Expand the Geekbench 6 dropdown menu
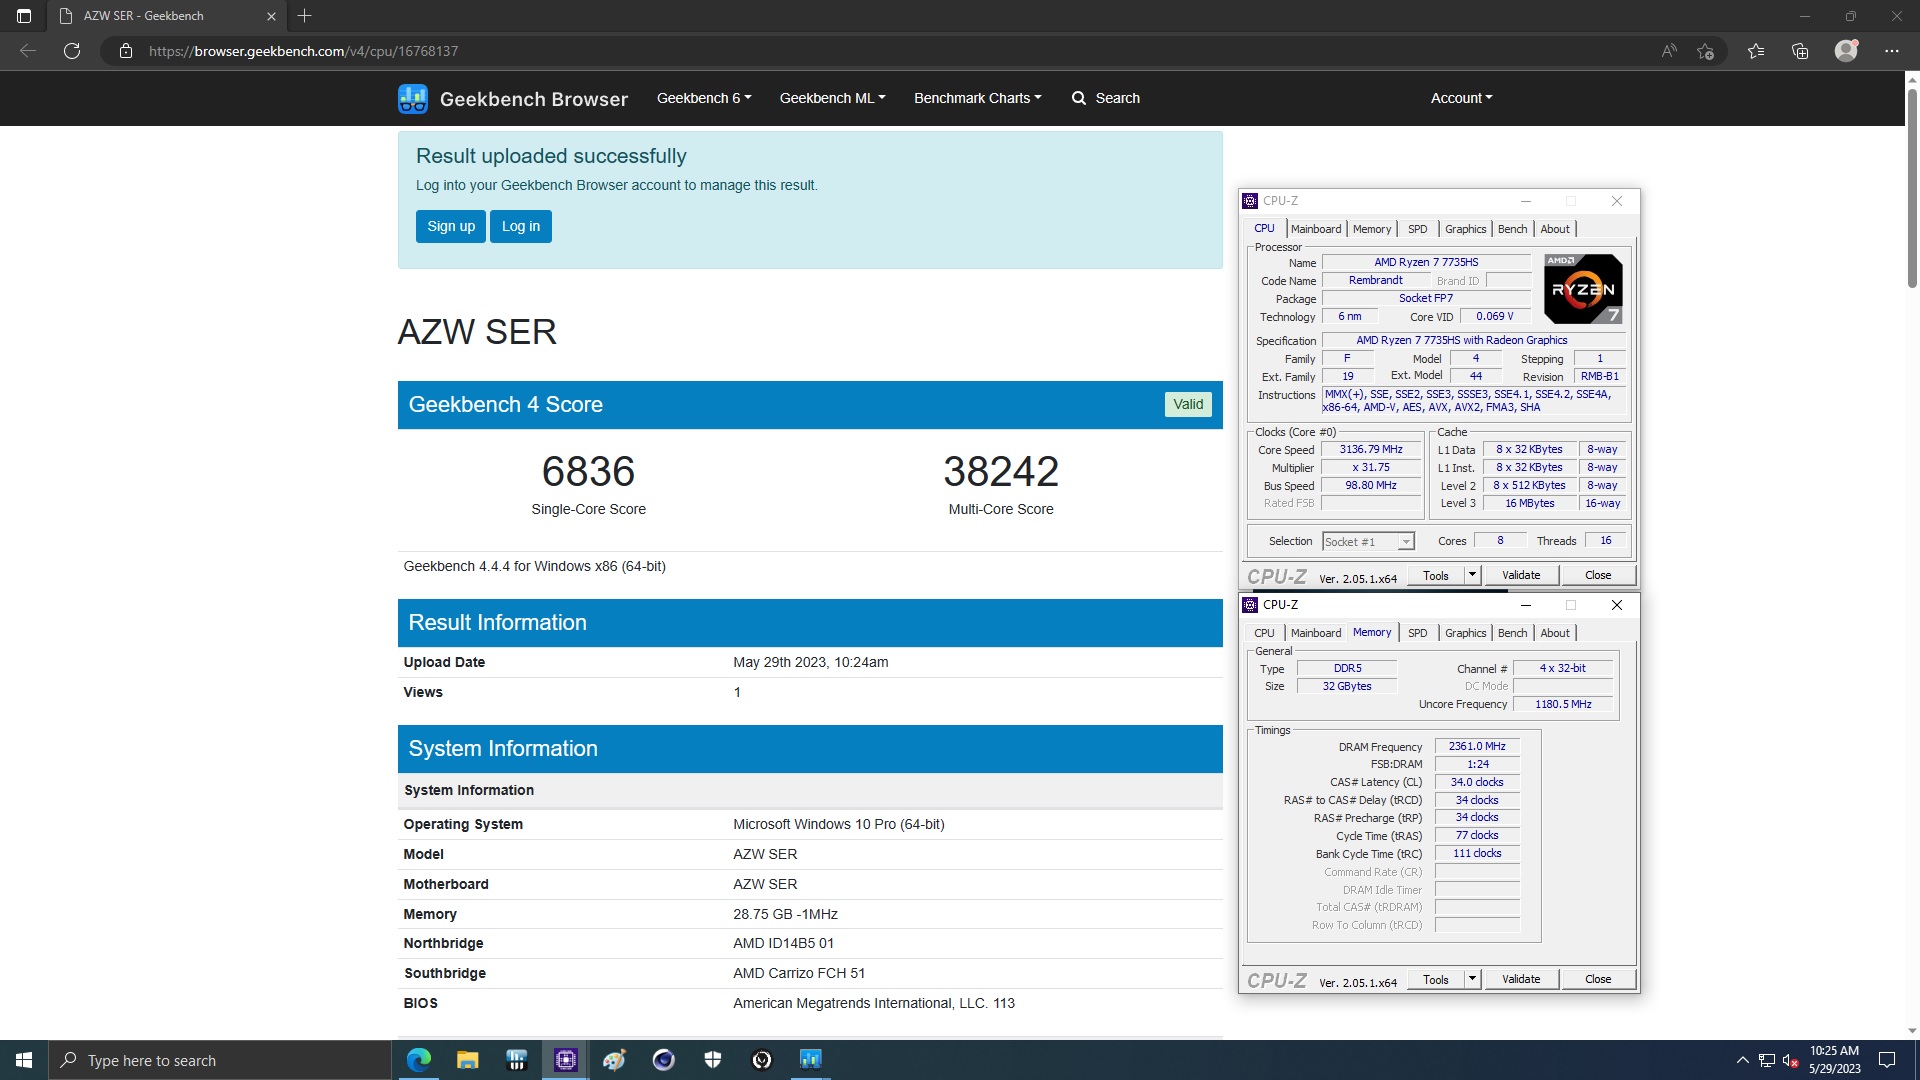1920x1080 pixels. (x=704, y=98)
